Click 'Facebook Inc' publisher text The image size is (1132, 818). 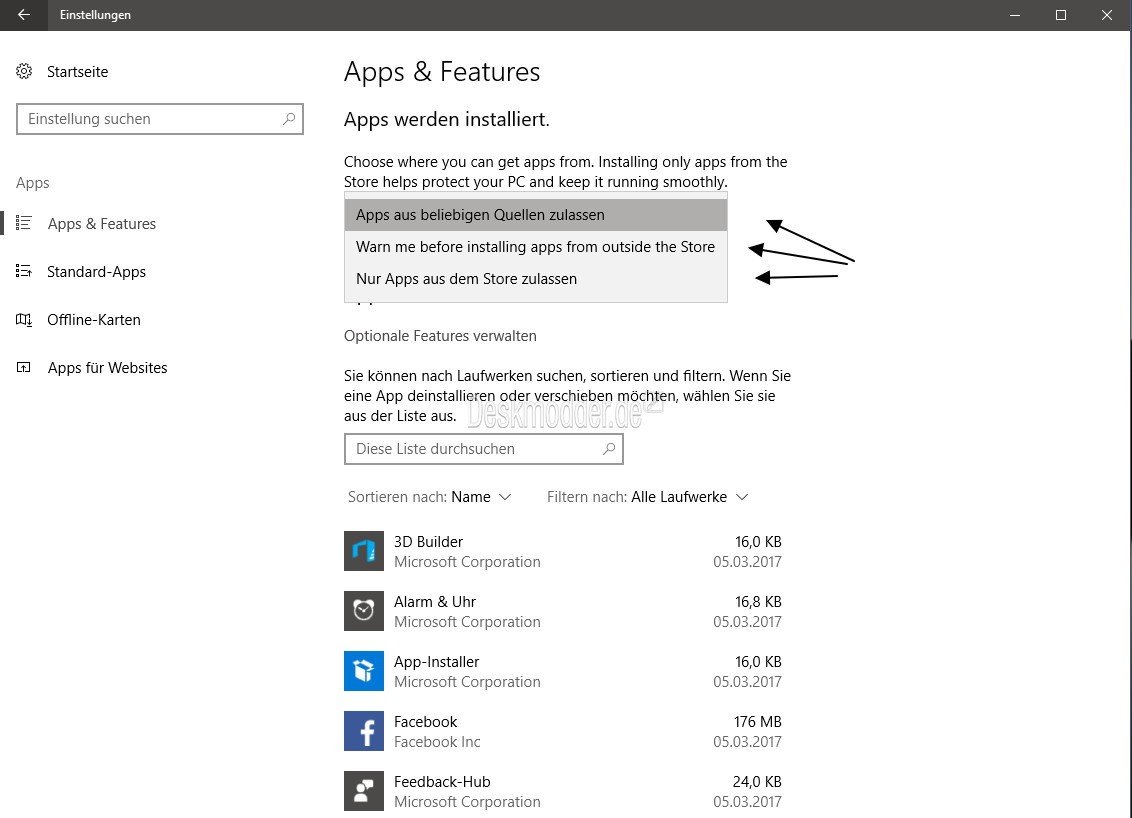437,741
